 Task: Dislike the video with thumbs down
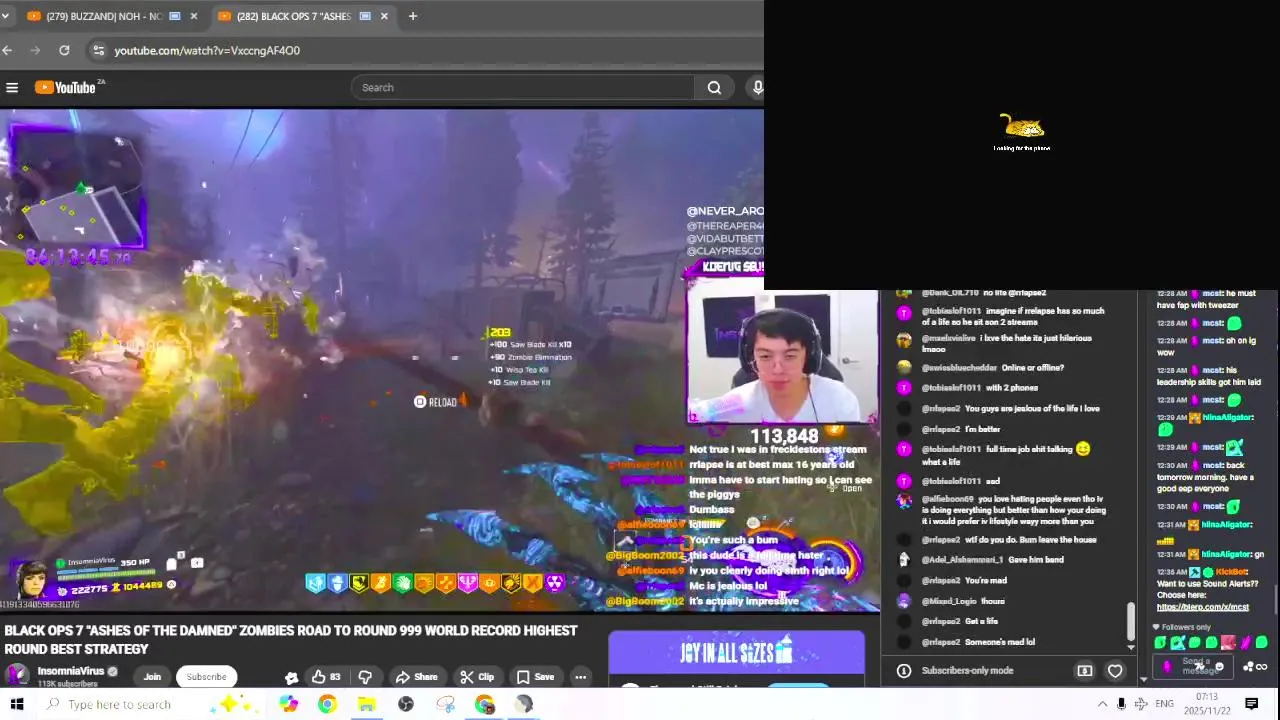click(365, 677)
